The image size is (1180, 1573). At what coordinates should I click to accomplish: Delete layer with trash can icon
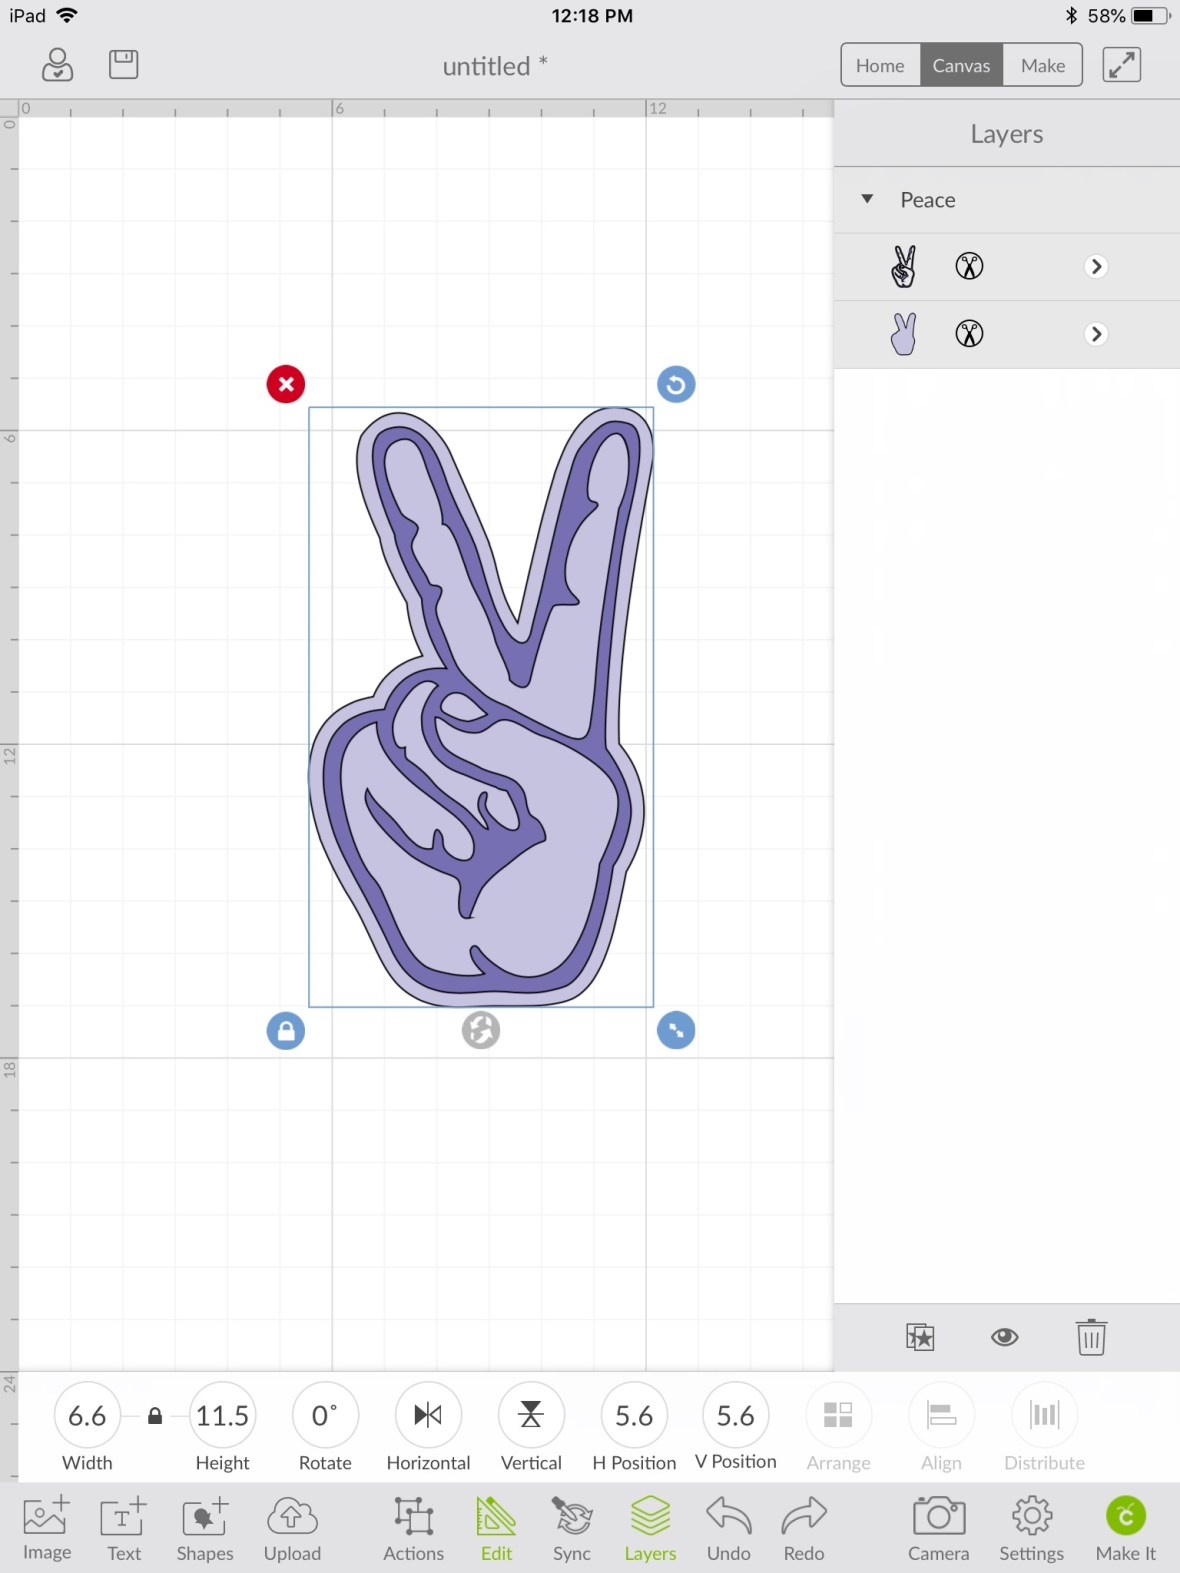tap(1091, 1337)
